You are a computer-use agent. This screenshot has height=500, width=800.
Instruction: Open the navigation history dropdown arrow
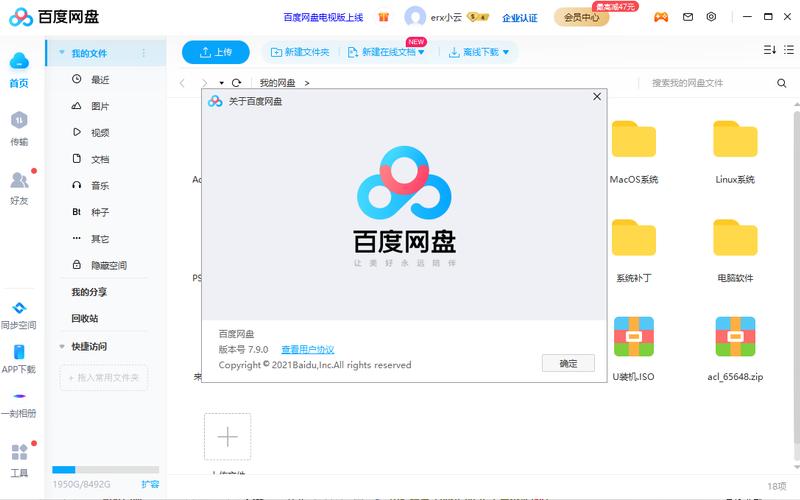click(x=221, y=83)
